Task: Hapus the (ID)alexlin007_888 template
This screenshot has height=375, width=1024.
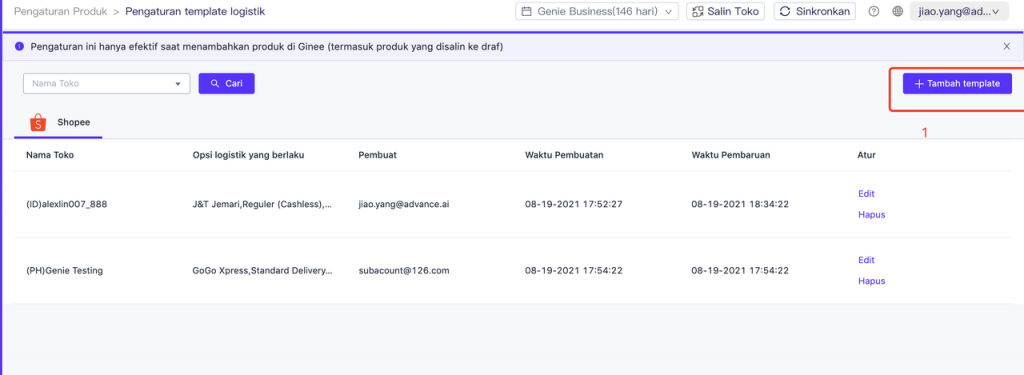Action: click(871, 214)
